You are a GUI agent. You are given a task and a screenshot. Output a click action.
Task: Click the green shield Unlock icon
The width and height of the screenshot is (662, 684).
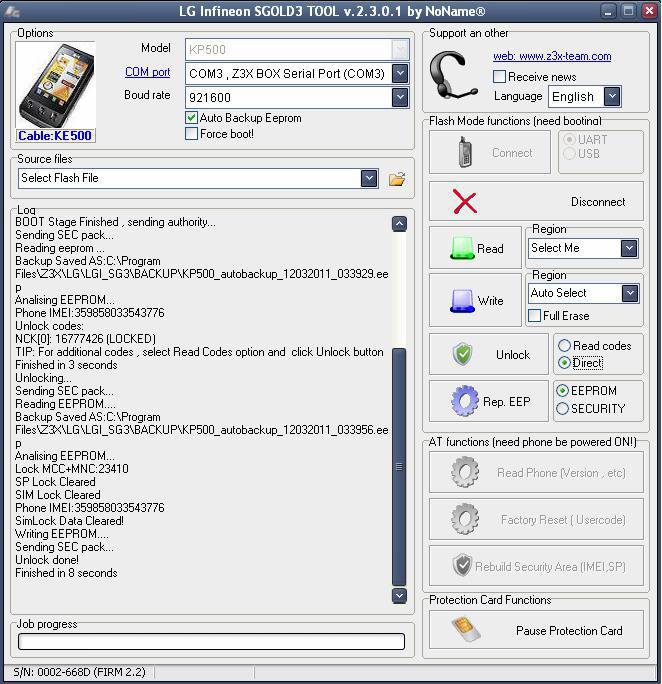(462, 354)
